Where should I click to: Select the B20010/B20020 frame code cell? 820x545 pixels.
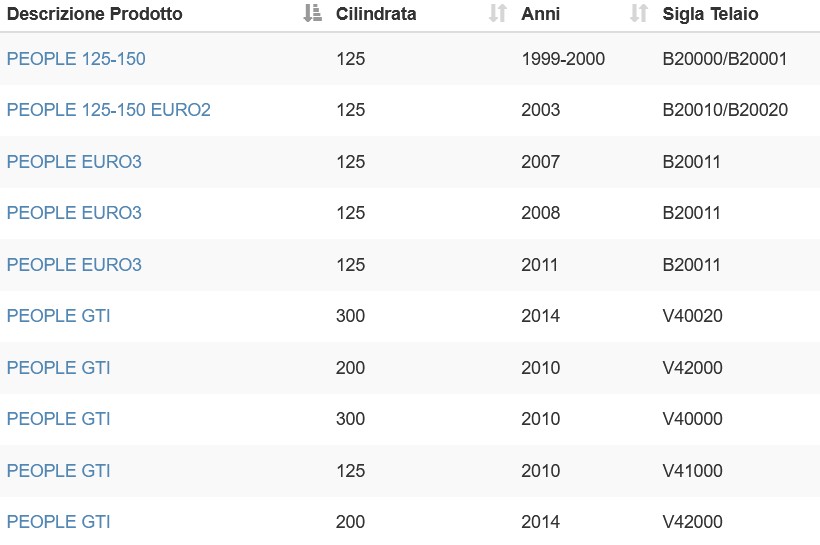(725, 110)
